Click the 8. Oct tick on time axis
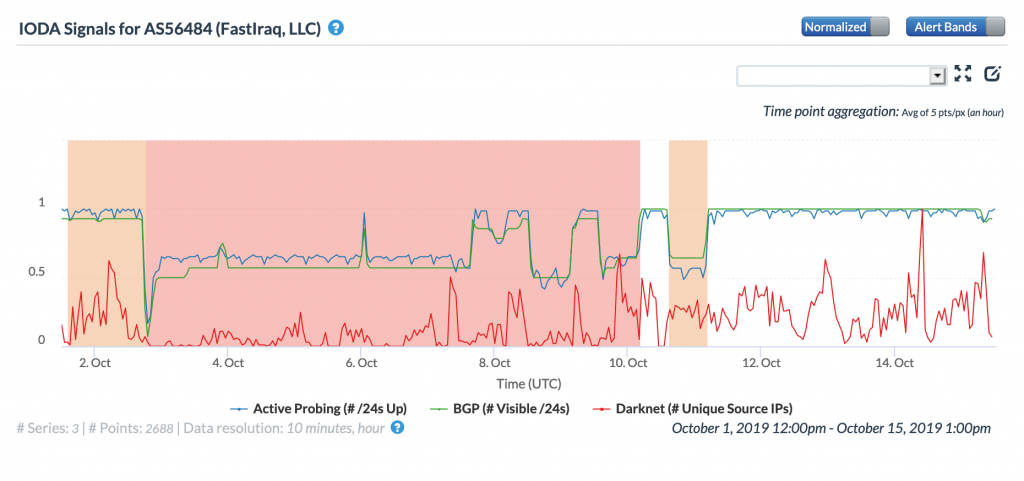 pyautogui.click(x=495, y=362)
